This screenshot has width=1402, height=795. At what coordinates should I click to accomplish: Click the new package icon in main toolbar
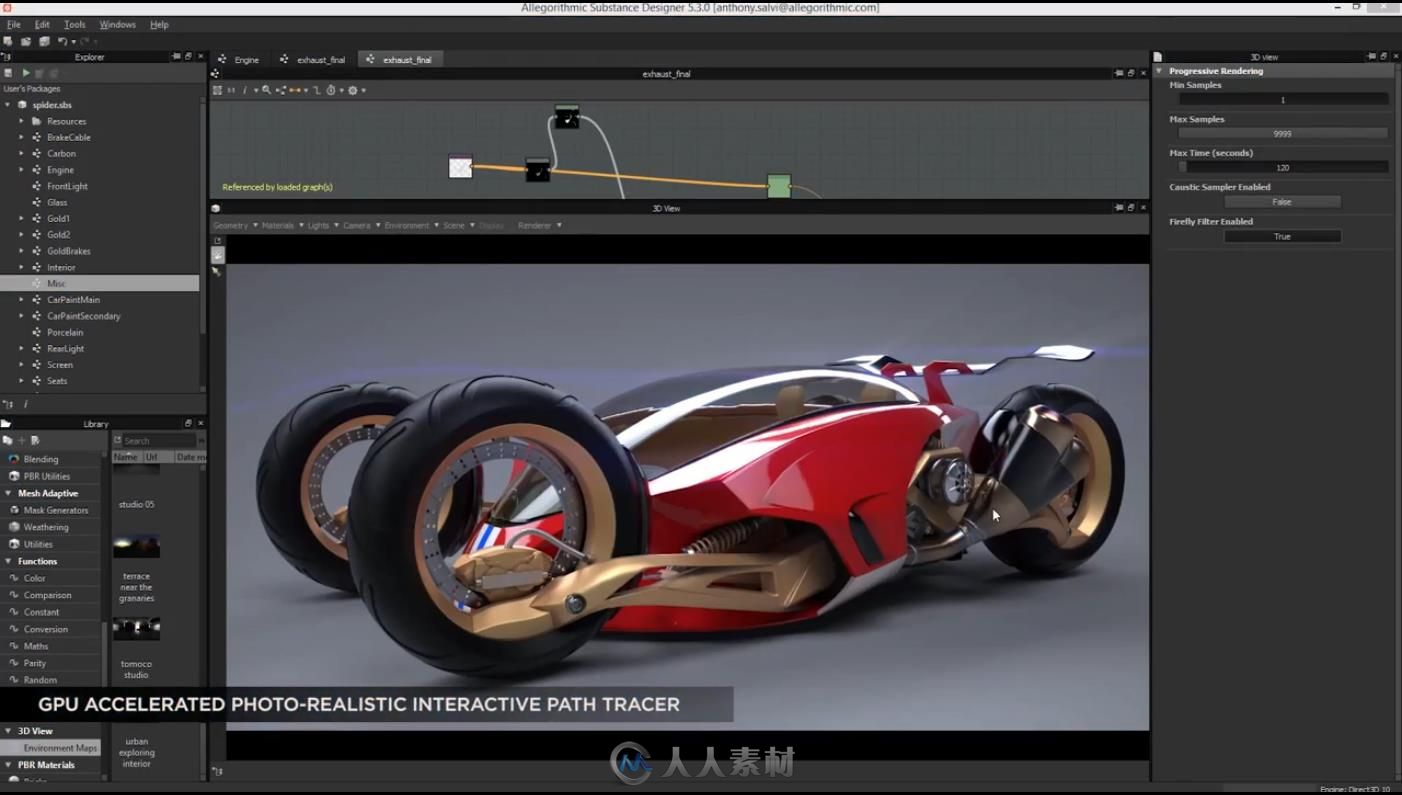8,41
